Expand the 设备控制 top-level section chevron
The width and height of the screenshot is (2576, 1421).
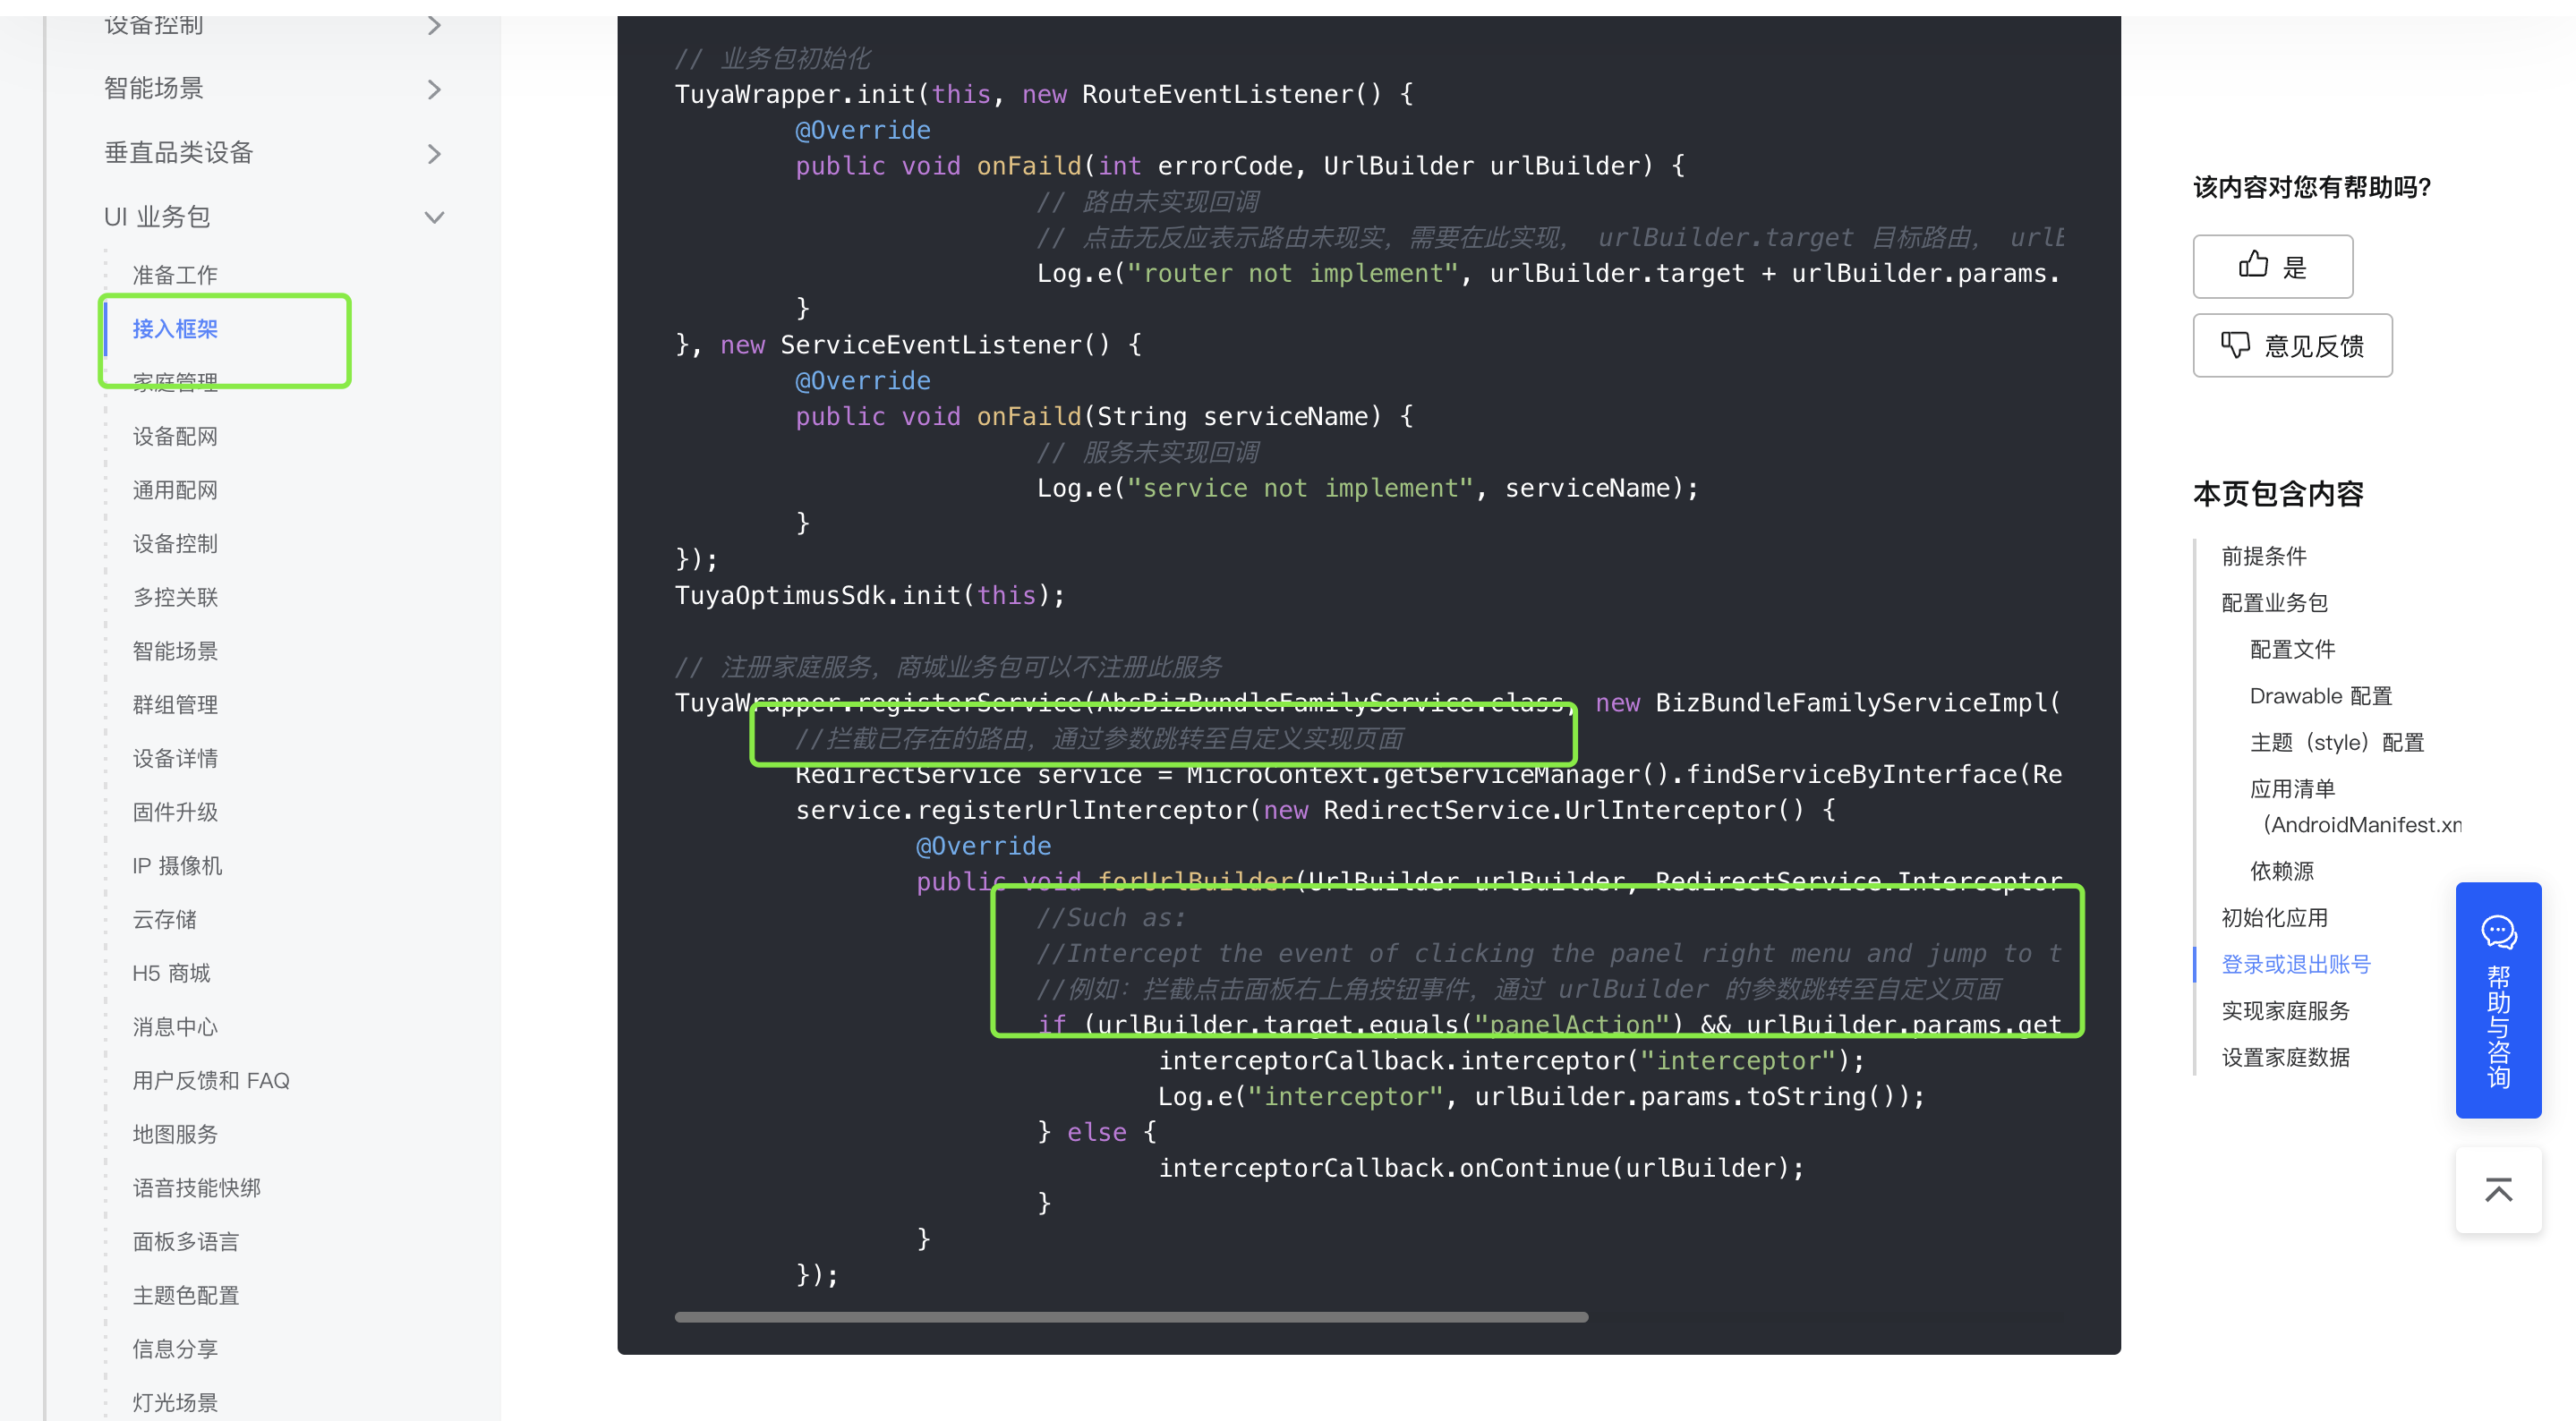(434, 25)
